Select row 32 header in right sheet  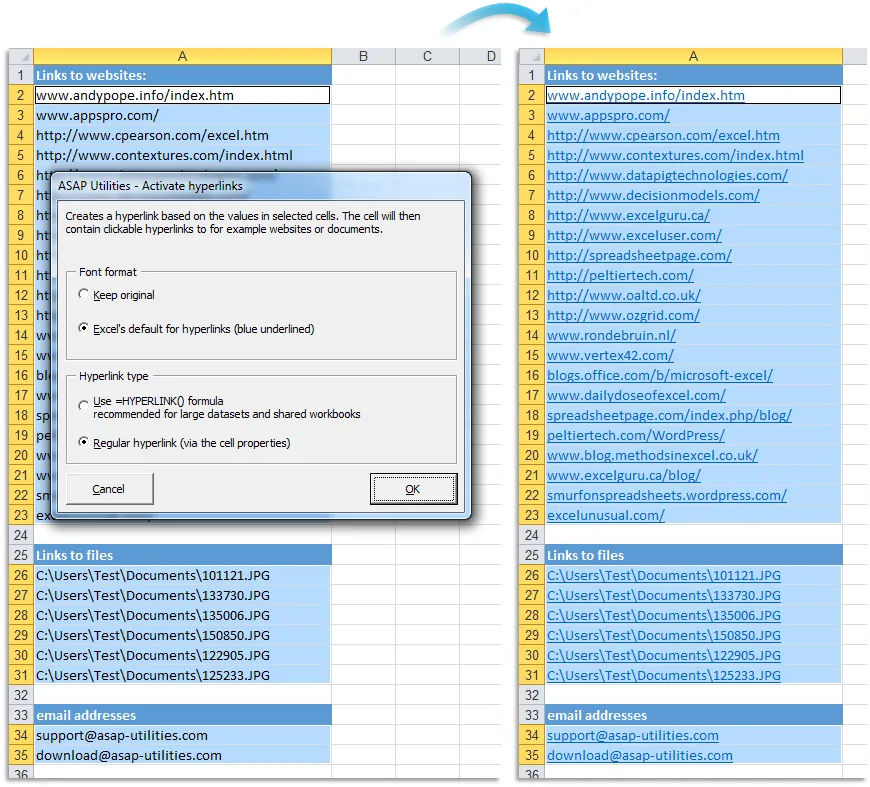point(532,695)
